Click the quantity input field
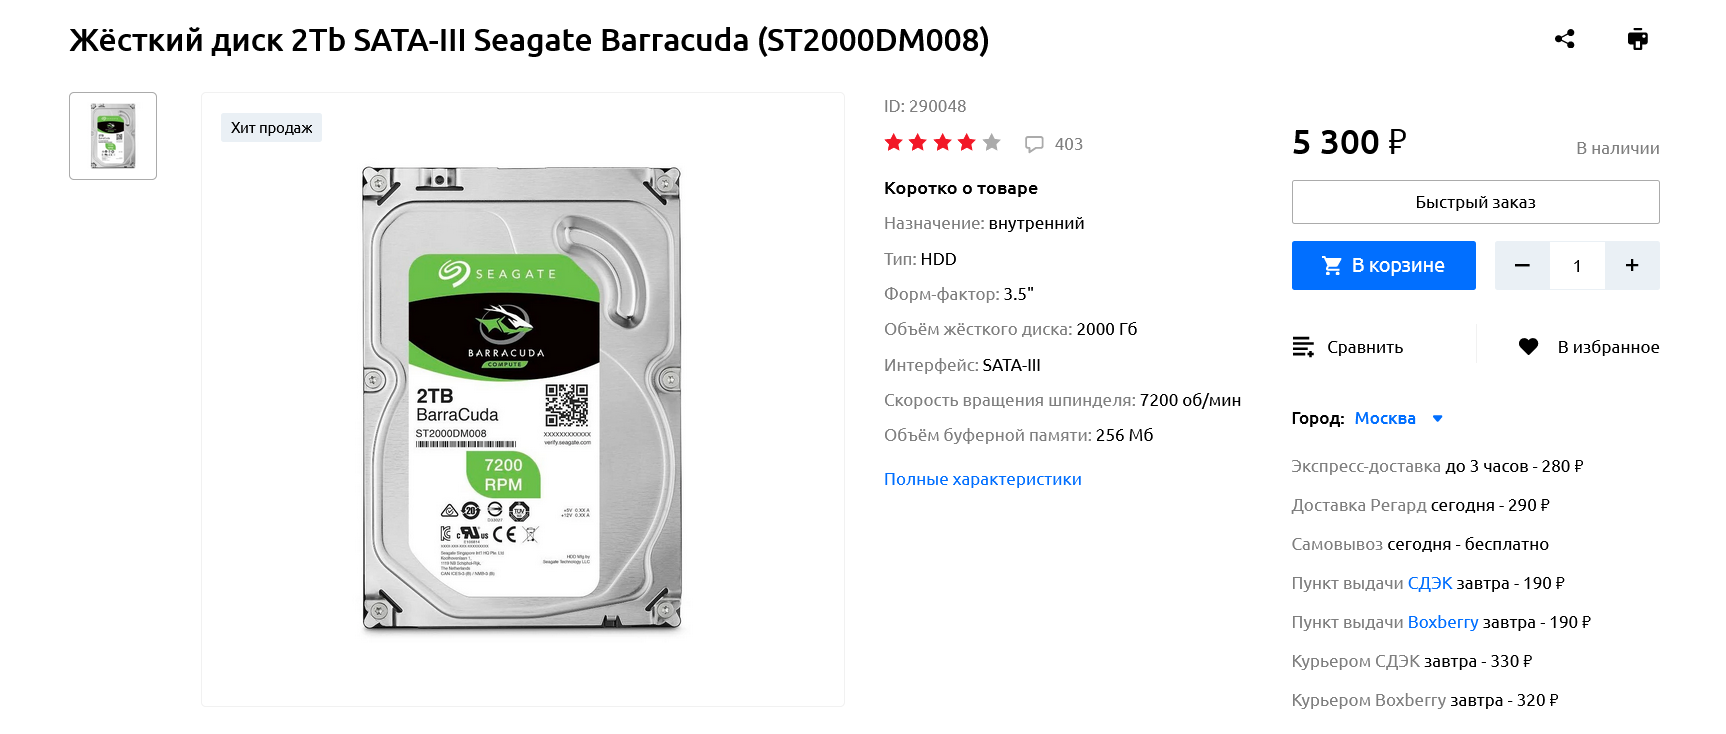 coord(1577,265)
